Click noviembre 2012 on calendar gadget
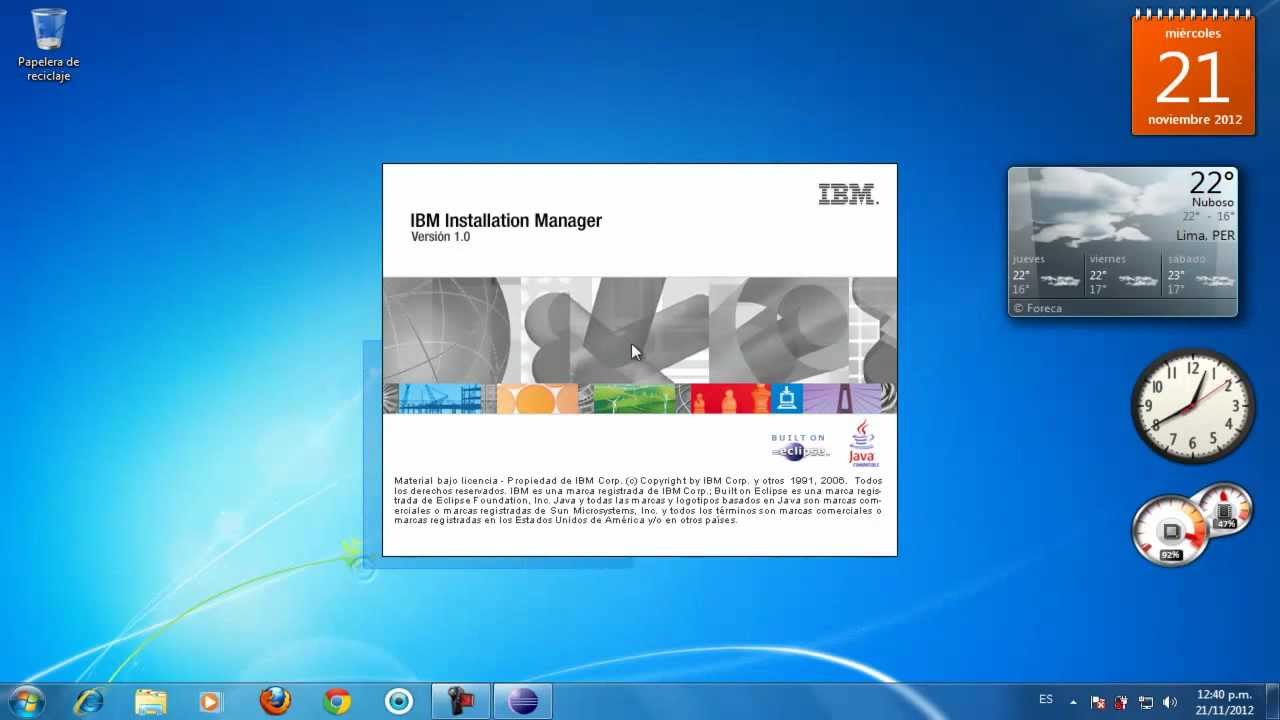The image size is (1280, 720). [1195, 119]
